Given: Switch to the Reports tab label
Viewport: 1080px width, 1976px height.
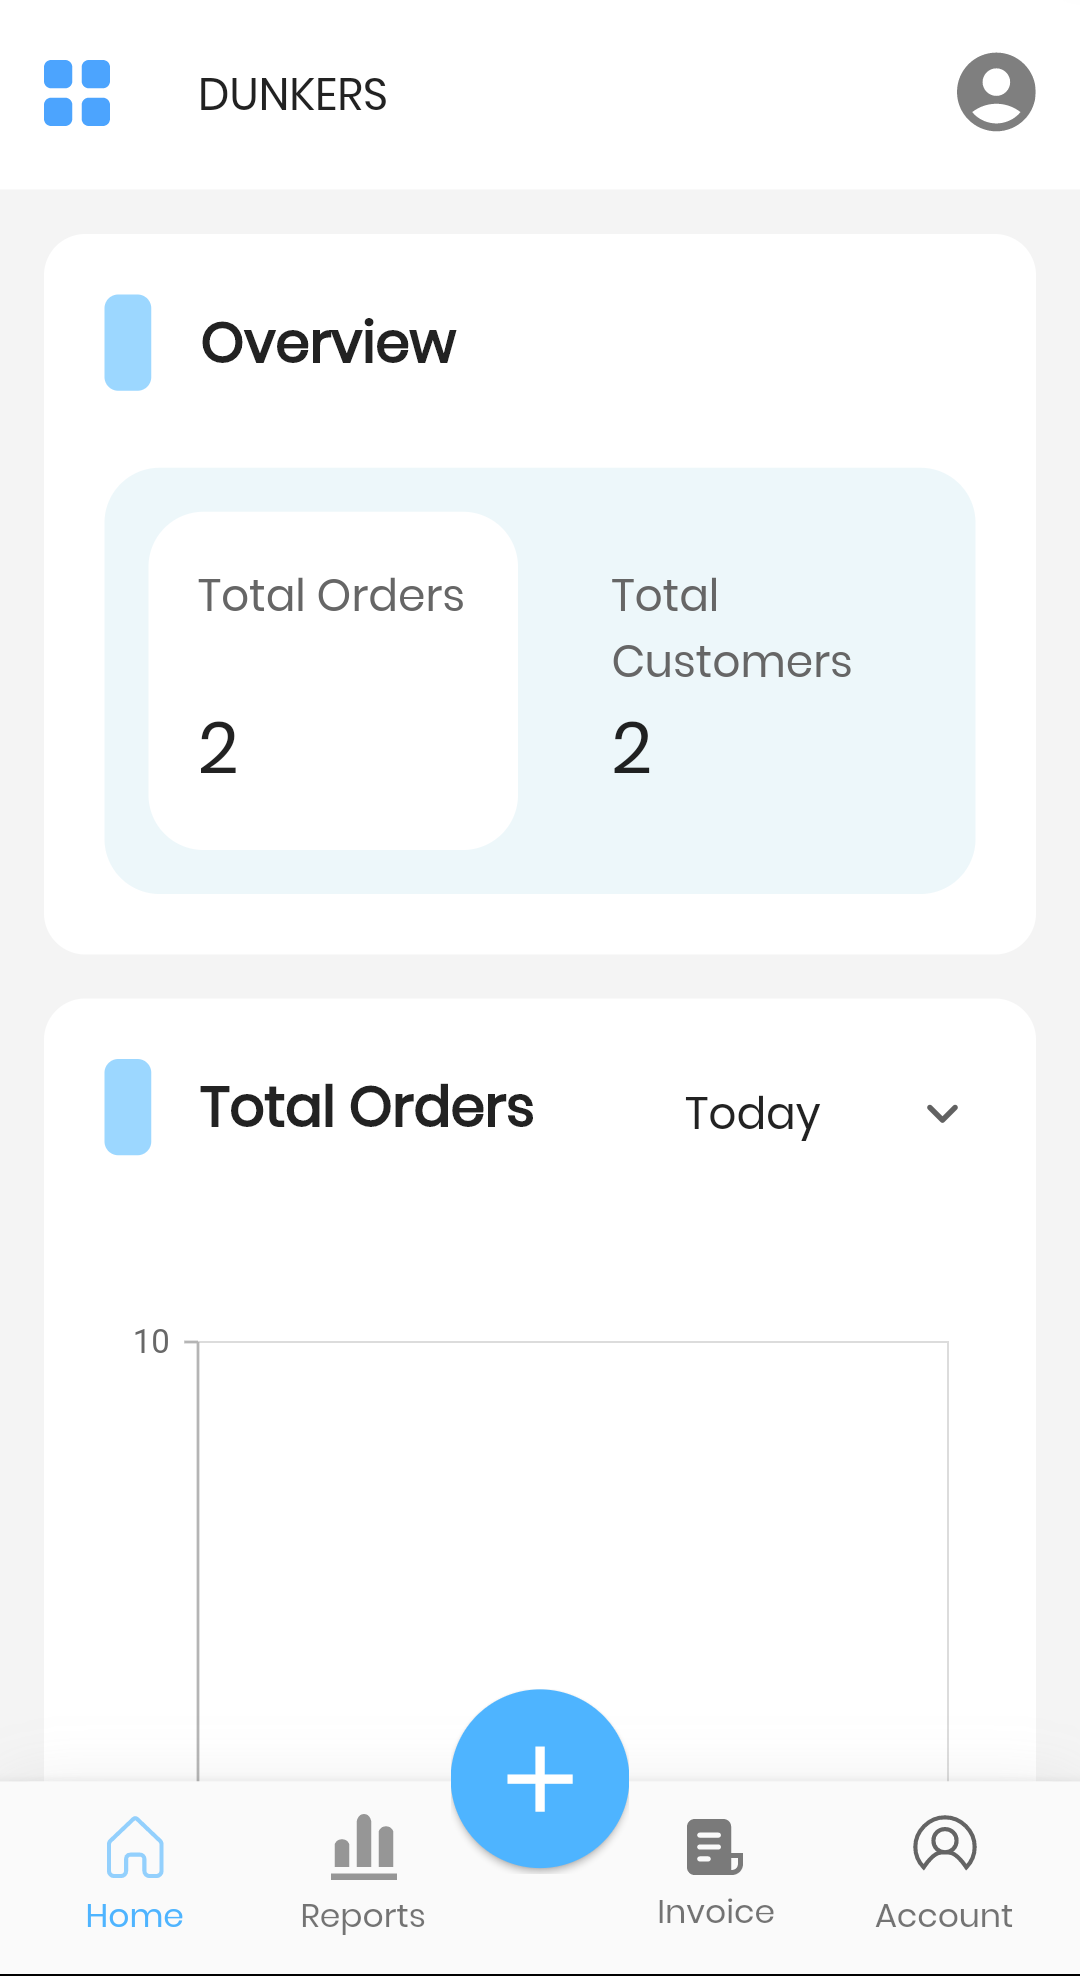Looking at the screenshot, I should pos(363,1916).
